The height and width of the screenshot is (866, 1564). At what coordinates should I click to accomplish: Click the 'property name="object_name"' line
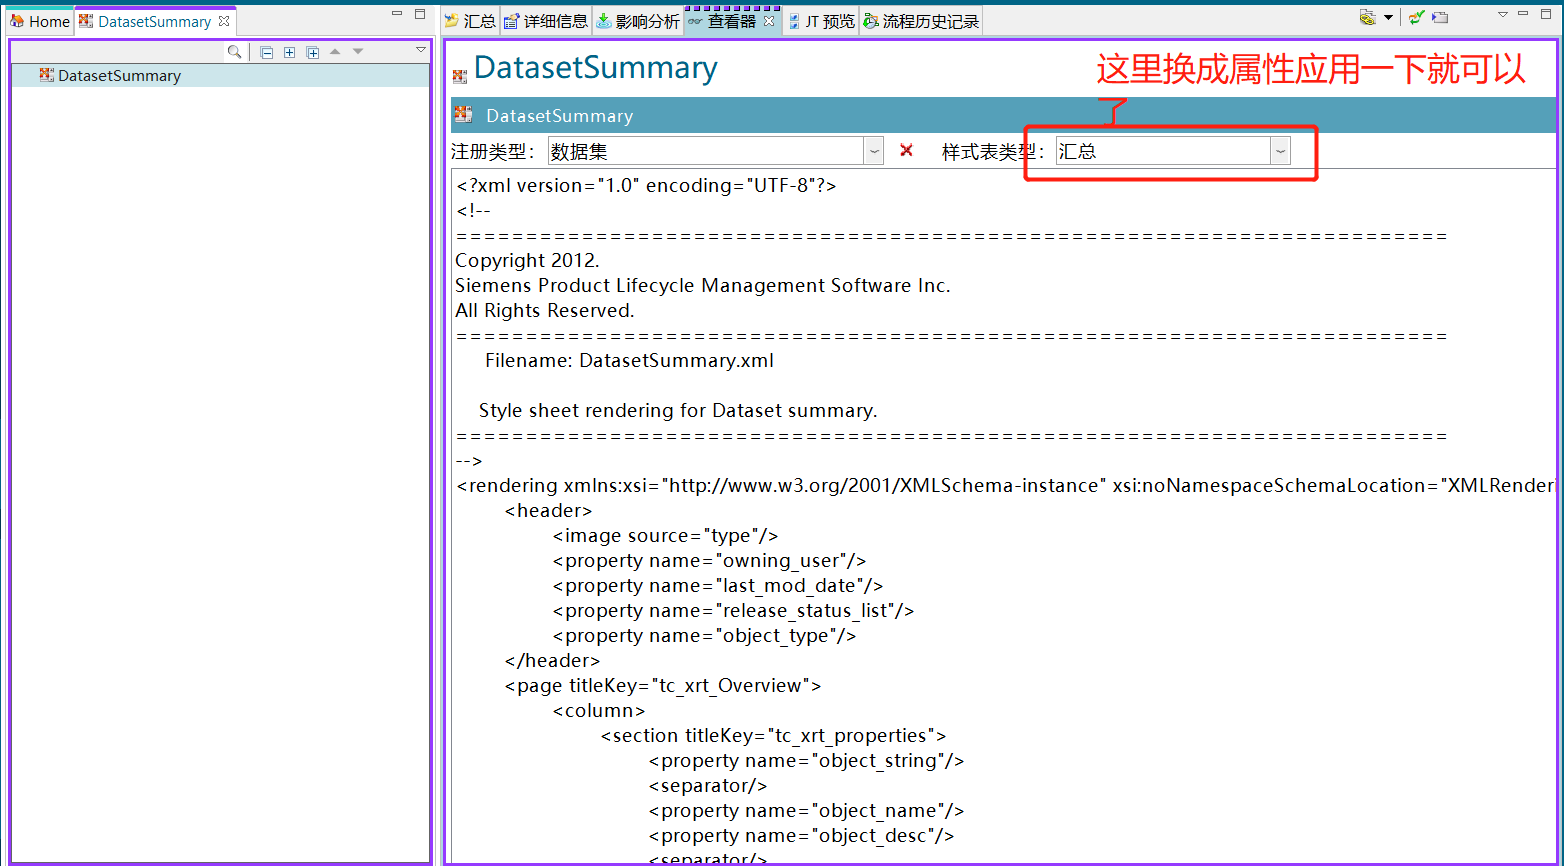806,811
